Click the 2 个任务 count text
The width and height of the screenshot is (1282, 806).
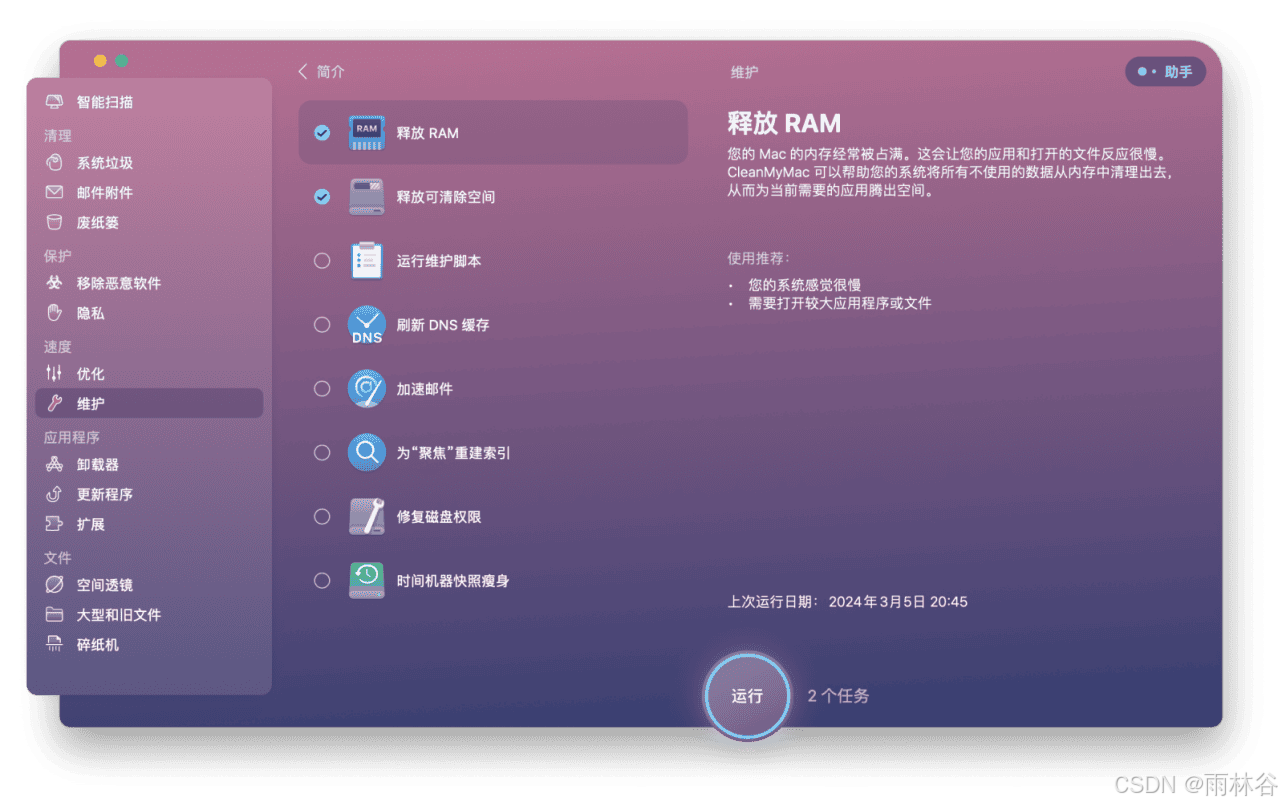click(838, 696)
